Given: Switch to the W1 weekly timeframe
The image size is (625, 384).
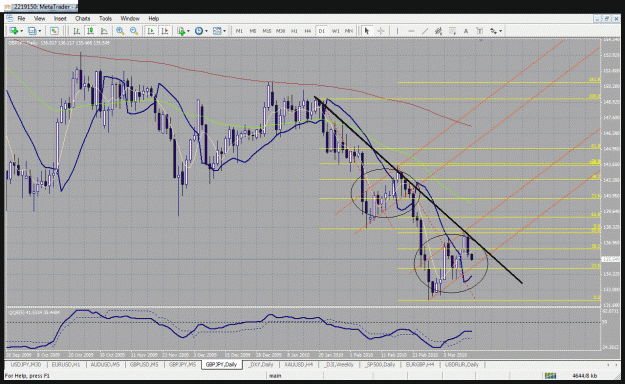Looking at the screenshot, I should click(336, 31).
